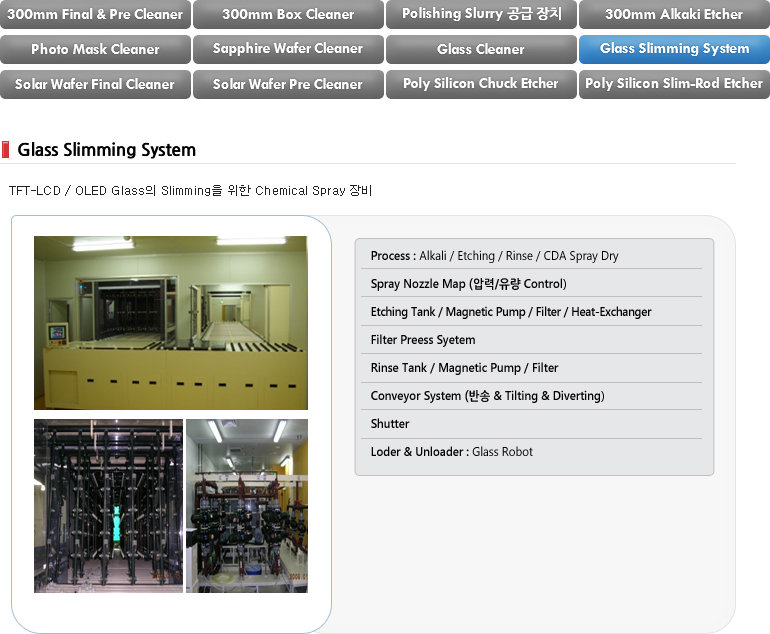770x634 pixels.
Task: Switch to Photo Mask Cleaner tab
Action: click(x=95, y=49)
